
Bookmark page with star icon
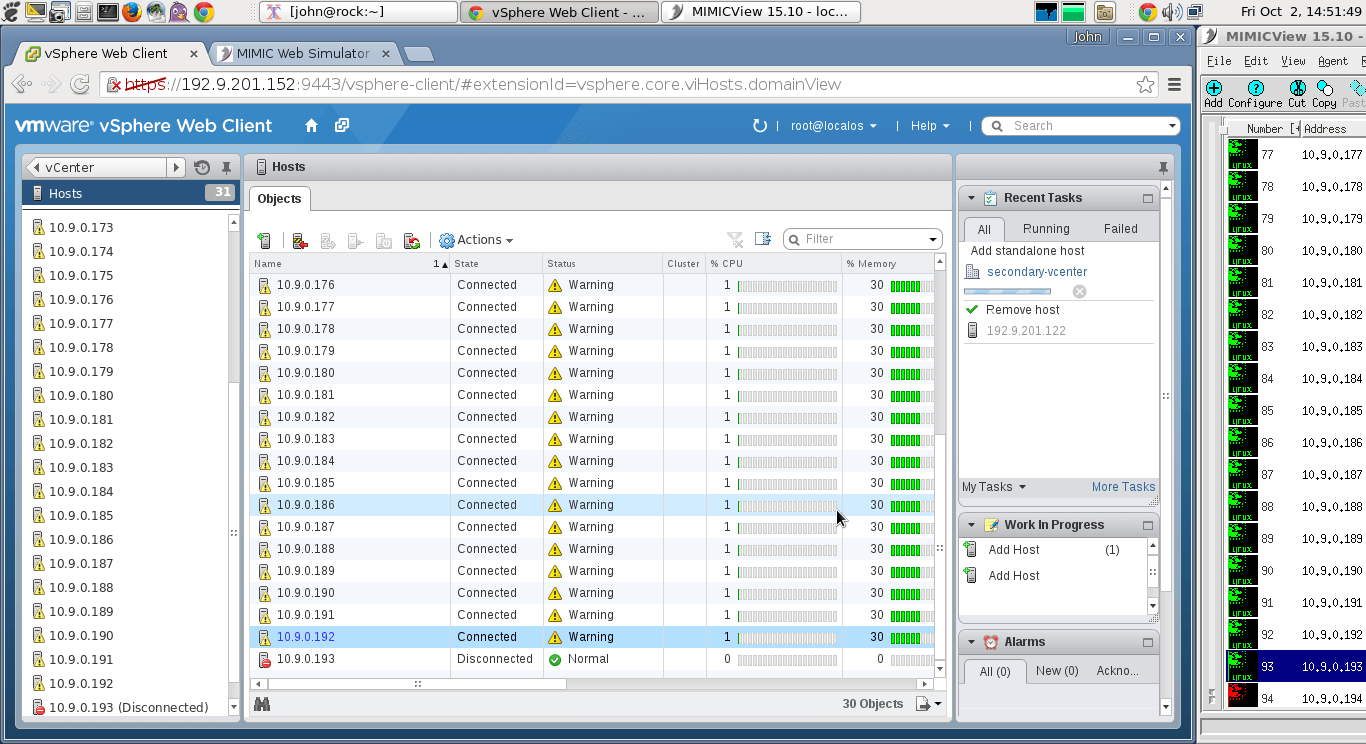click(1145, 85)
